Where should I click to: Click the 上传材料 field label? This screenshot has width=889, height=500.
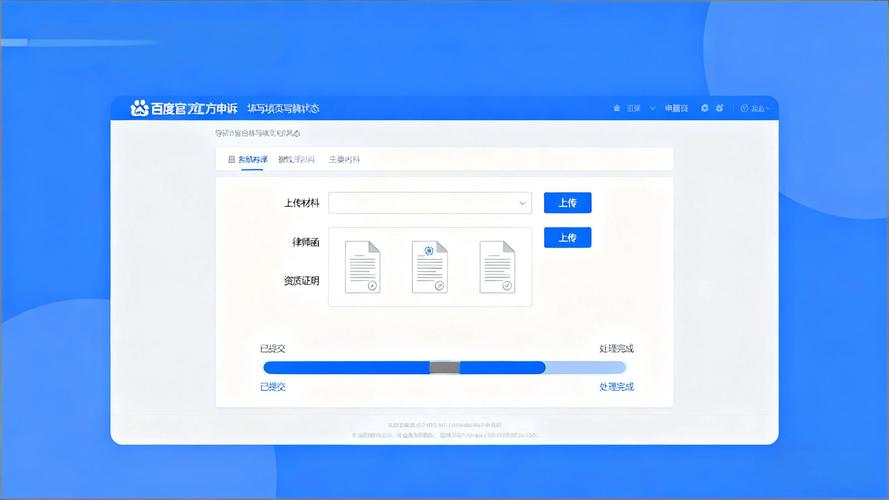[x=302, y=203]
